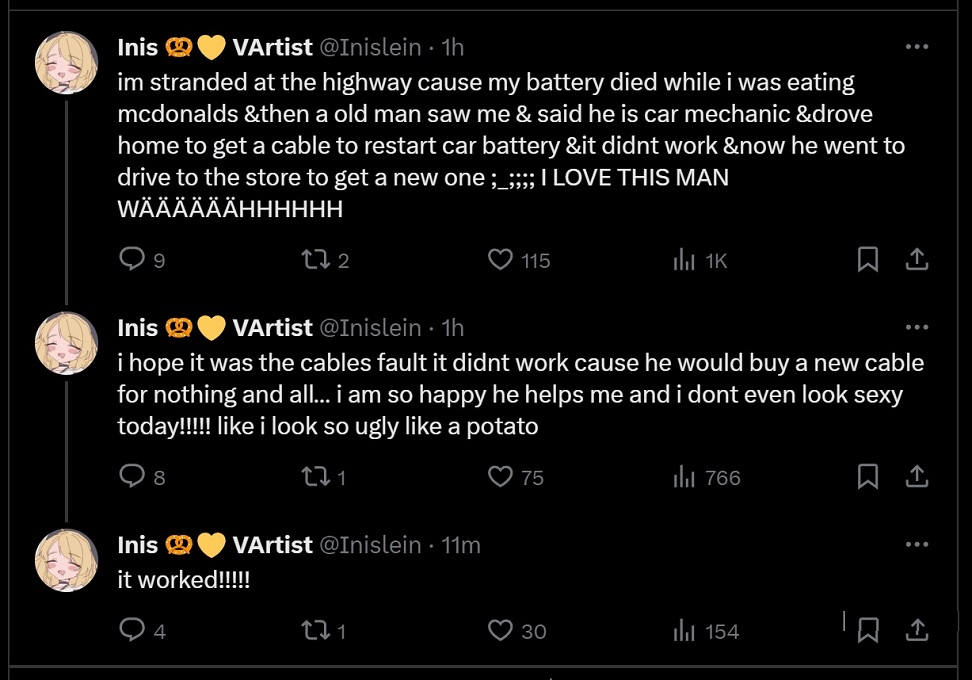Share the "it worked!!!!!" tweet

(916, 630)
